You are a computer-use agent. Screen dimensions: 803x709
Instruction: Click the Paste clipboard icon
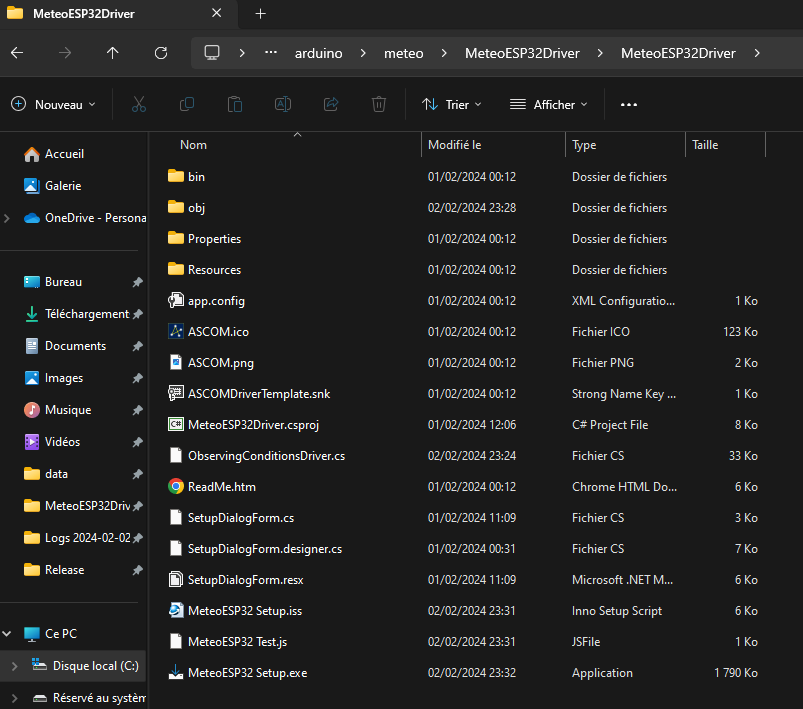[235, 104]
